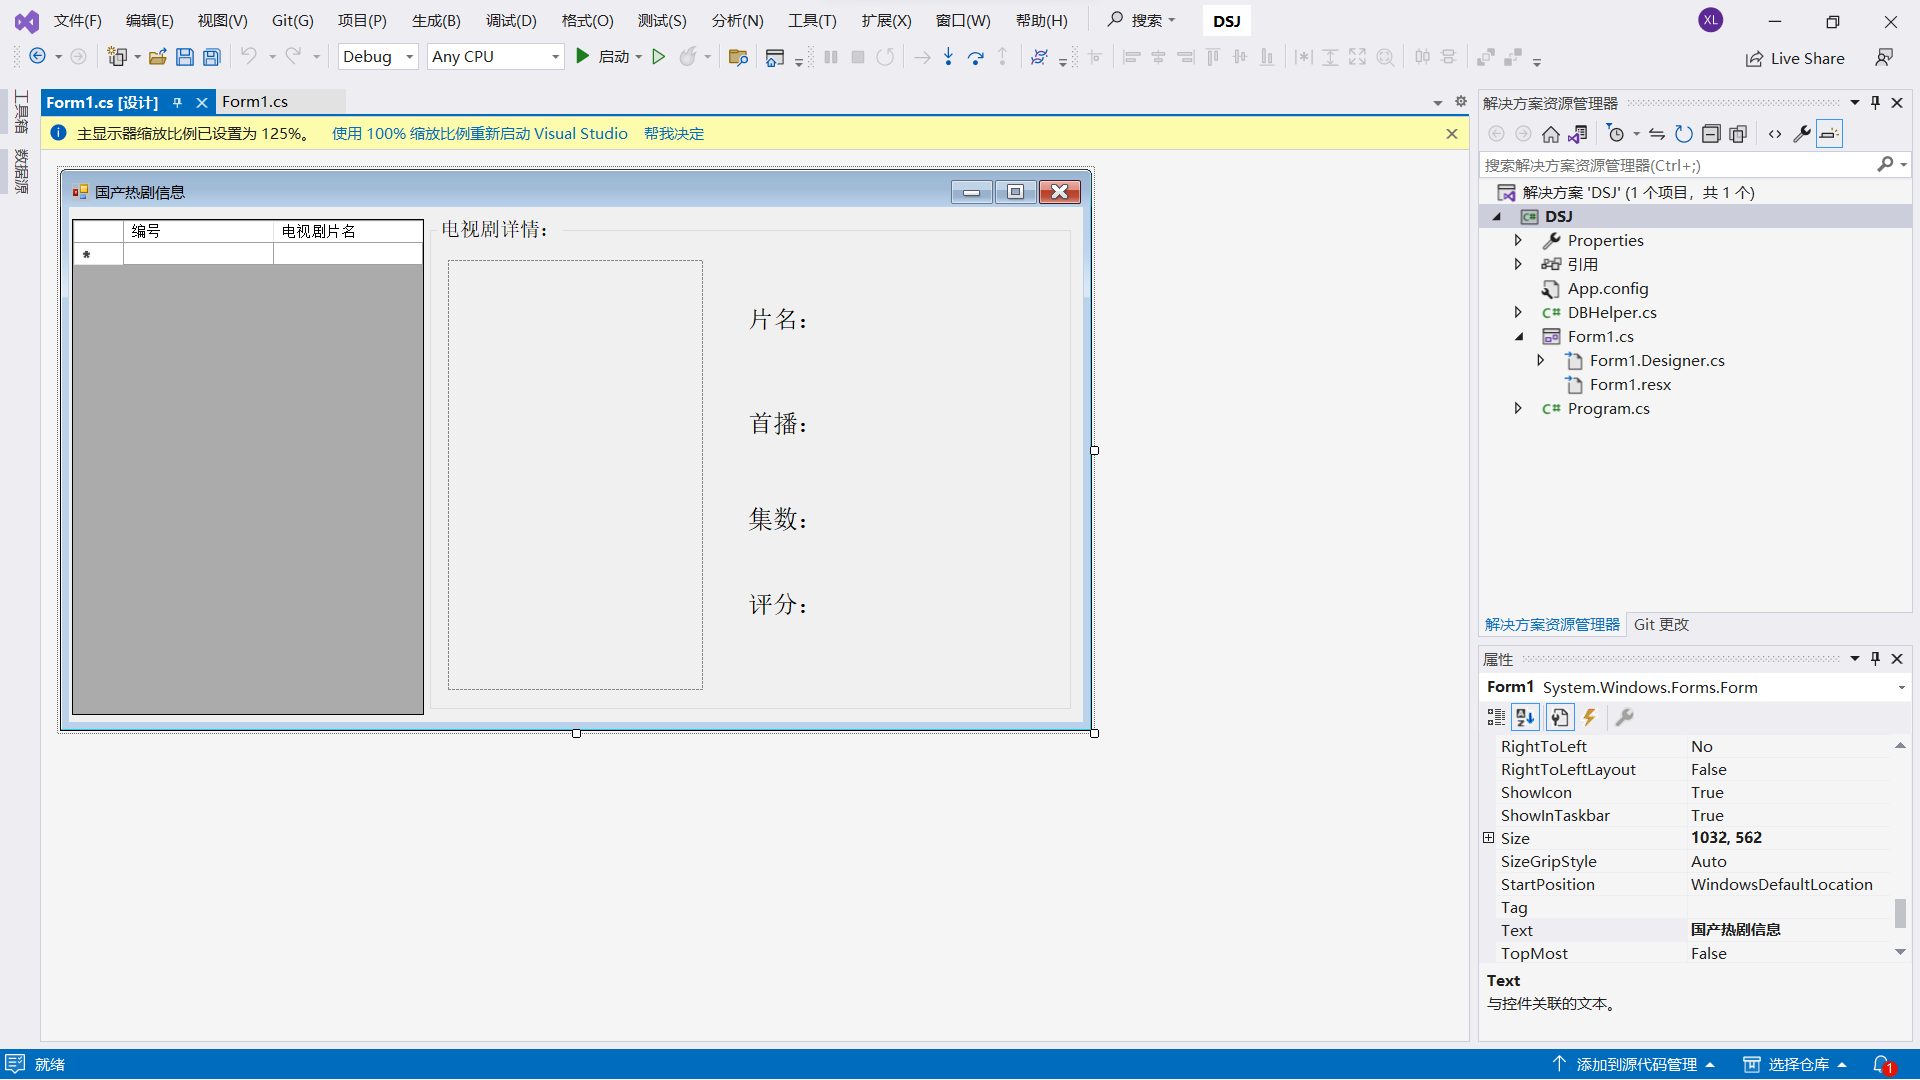Open the 工具(T) menu

(812, 21)
